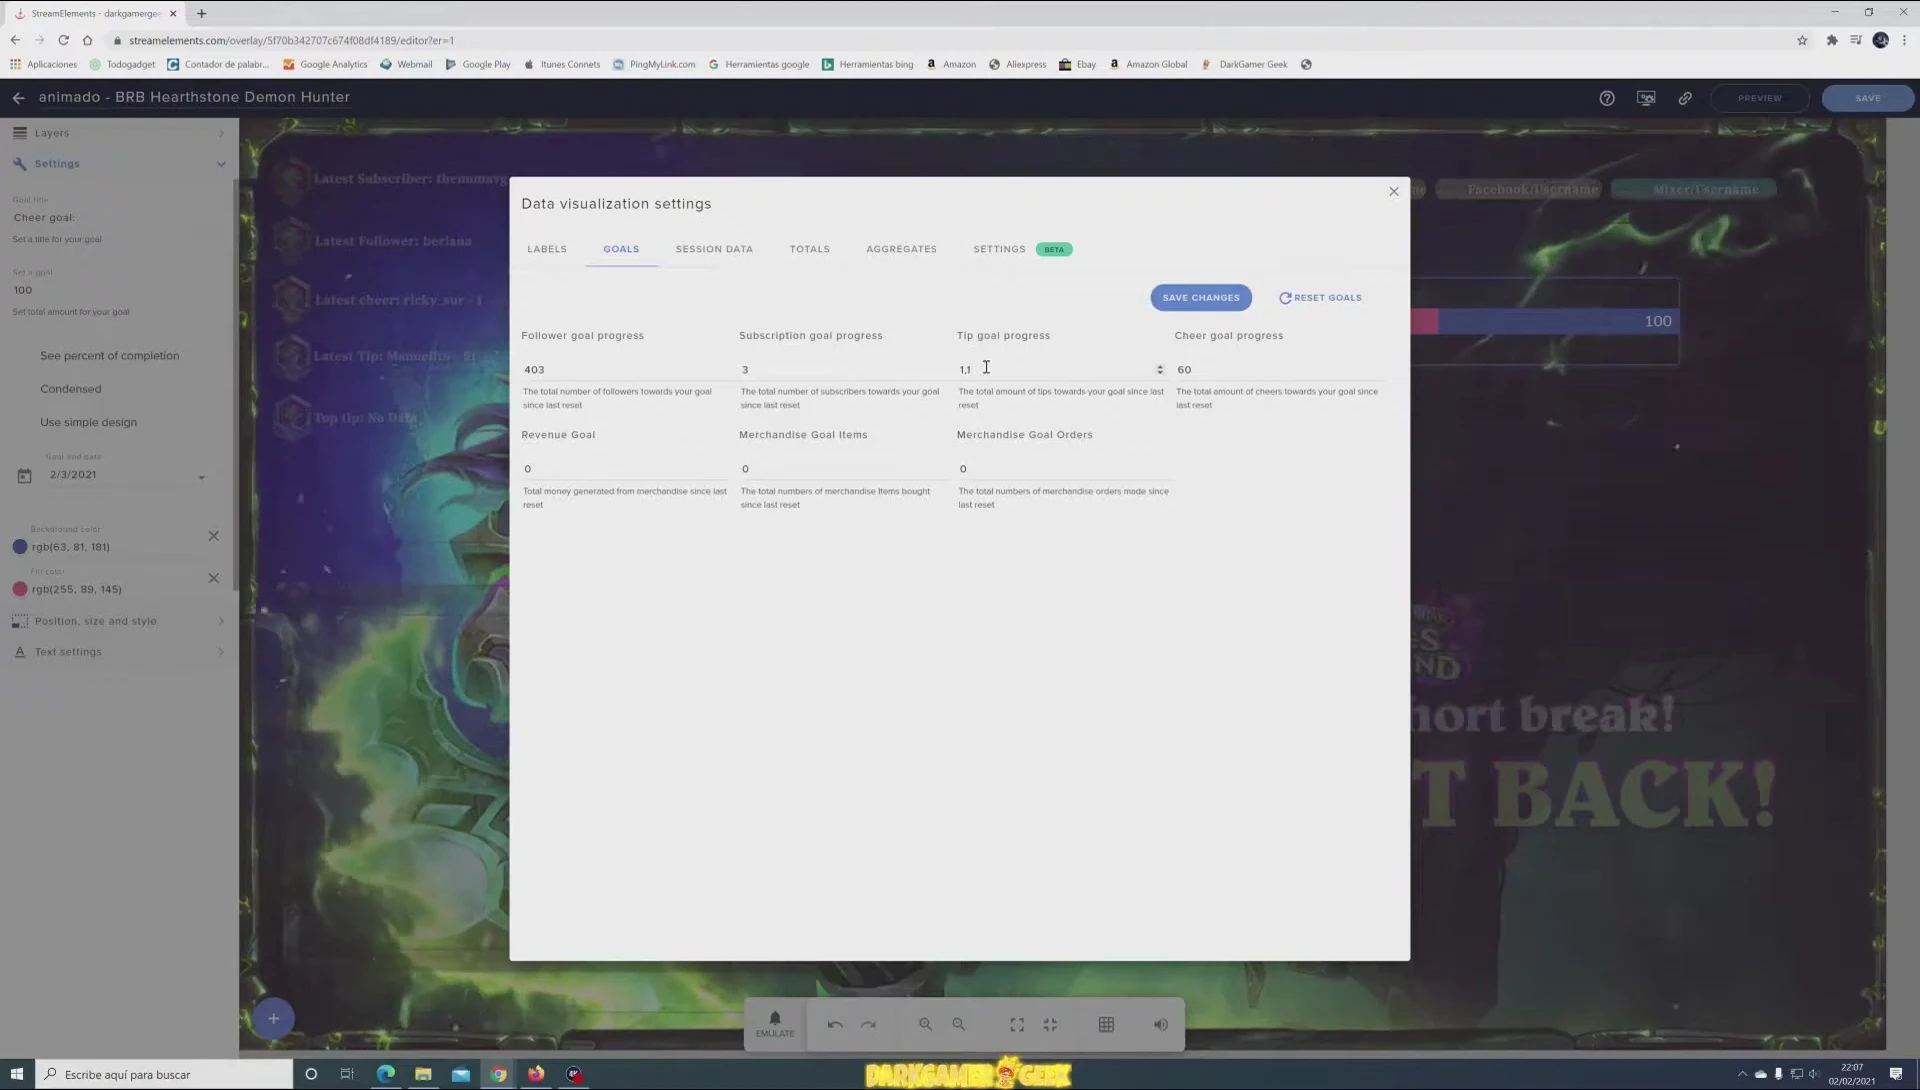Image resolution: width=1920 pixels, height=1090 pixels.
Task: Click the Preview button in header
Action: pos(1759,98)
